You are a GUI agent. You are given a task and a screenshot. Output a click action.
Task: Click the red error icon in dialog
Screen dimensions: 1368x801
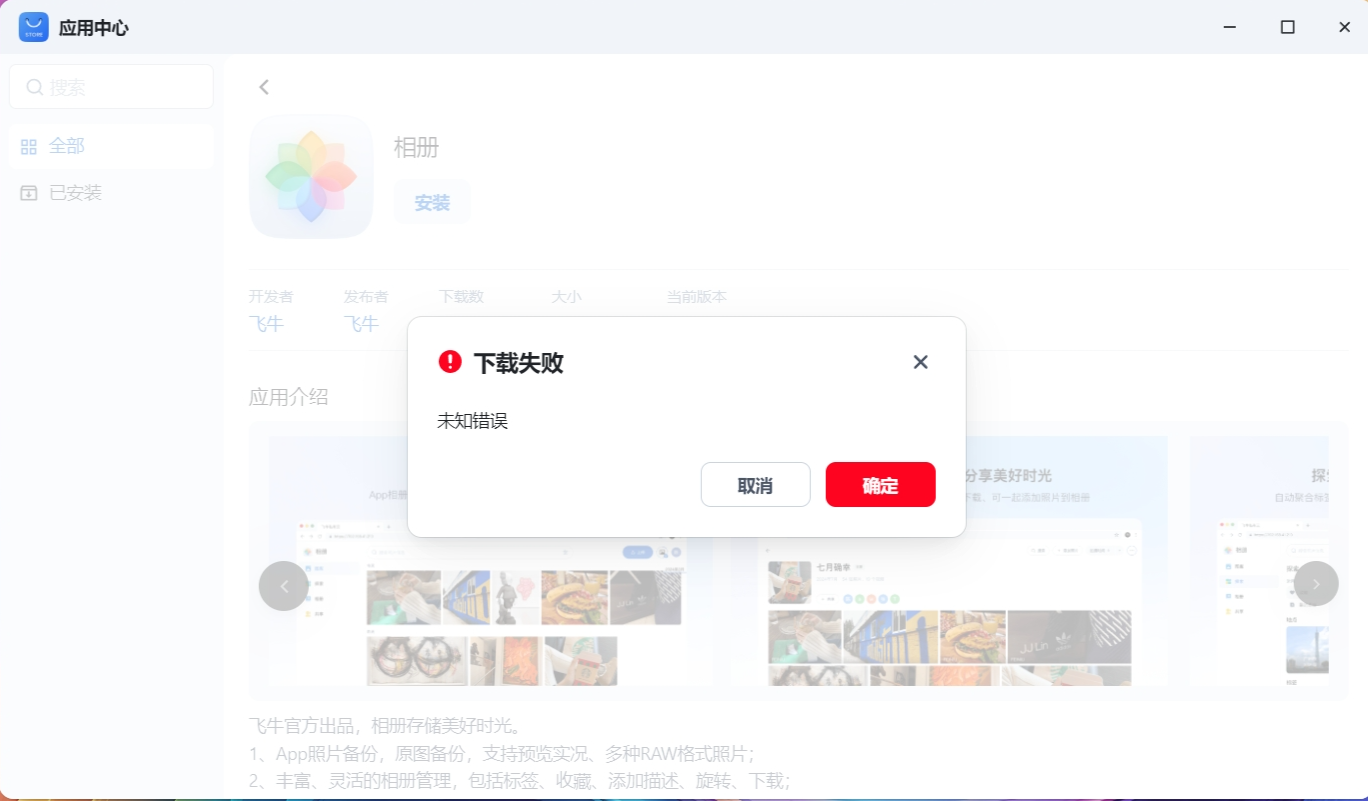coord(450,362)
